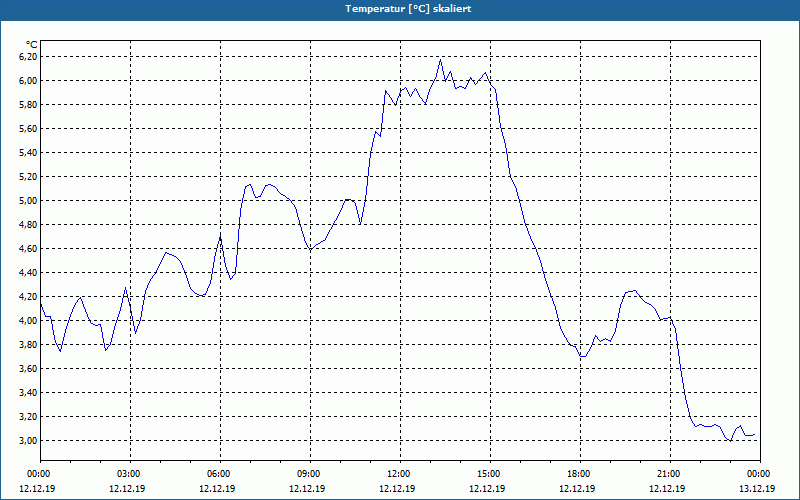The height and width of the screenshot is (500, 800).
Task: Click the 12.12.19 date under 03:00
Action: [127, 488]
